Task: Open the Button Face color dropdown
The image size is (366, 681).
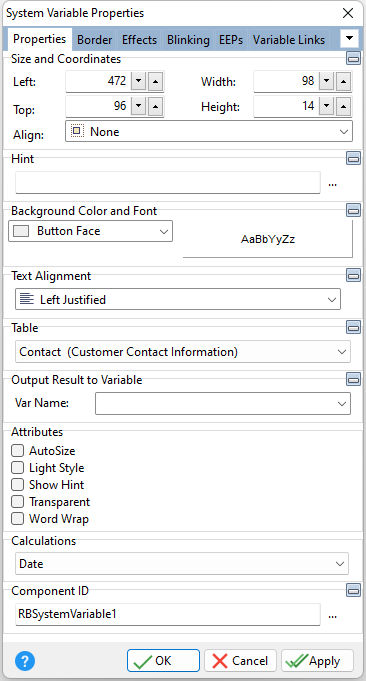Action: tap(90, 231)
